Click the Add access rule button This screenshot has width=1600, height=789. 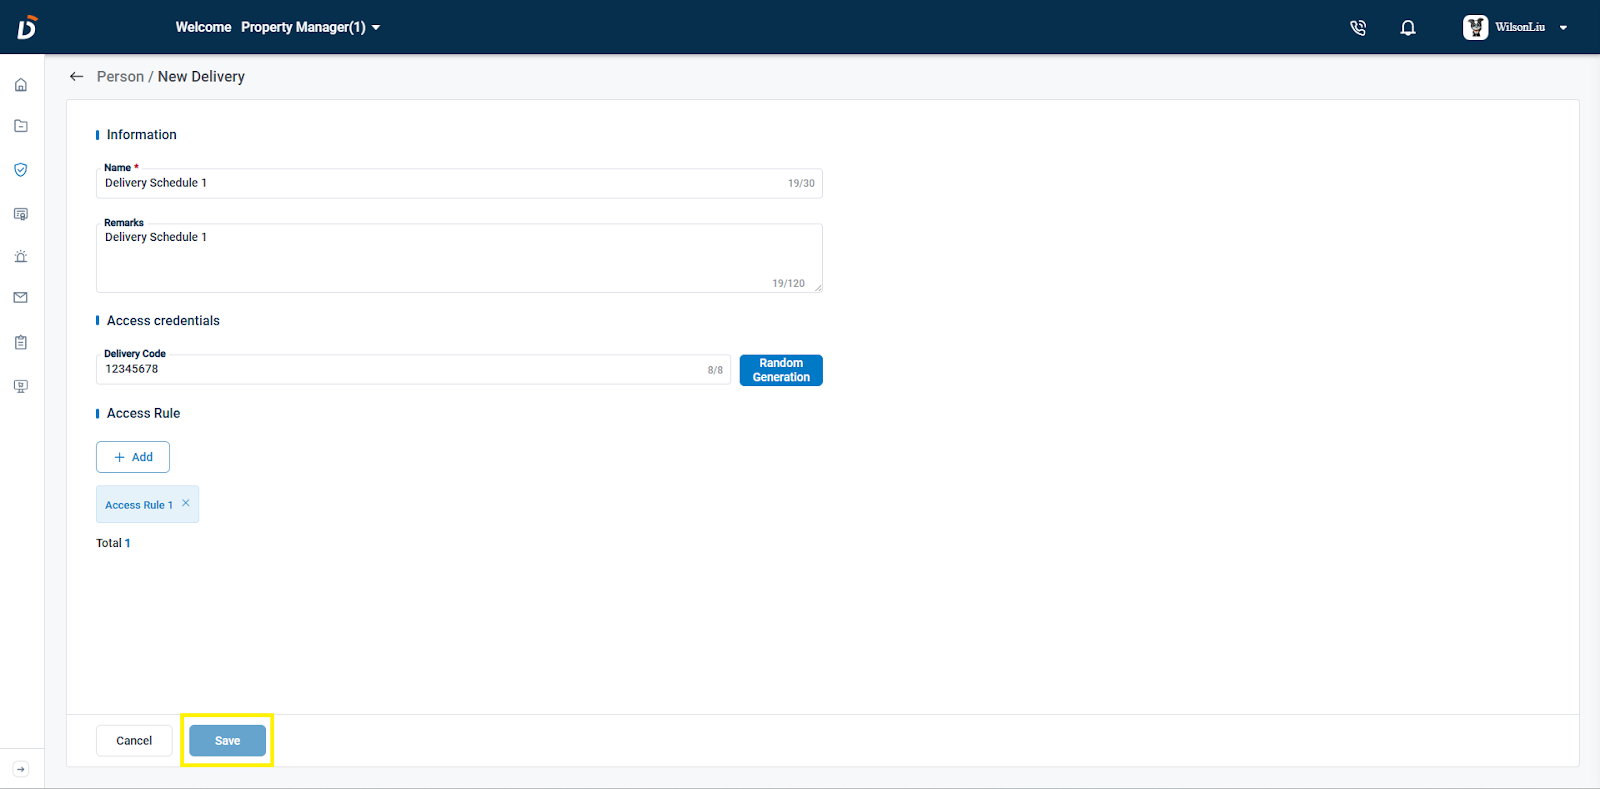pos(133,457)
